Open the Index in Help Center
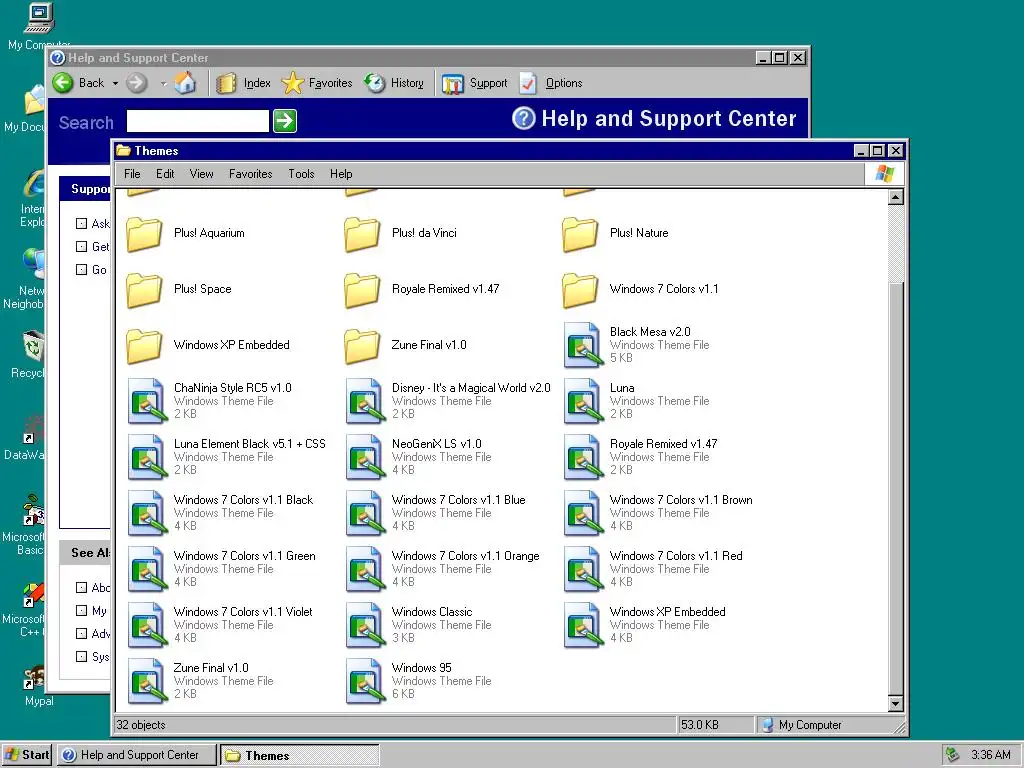 (243, 83)
